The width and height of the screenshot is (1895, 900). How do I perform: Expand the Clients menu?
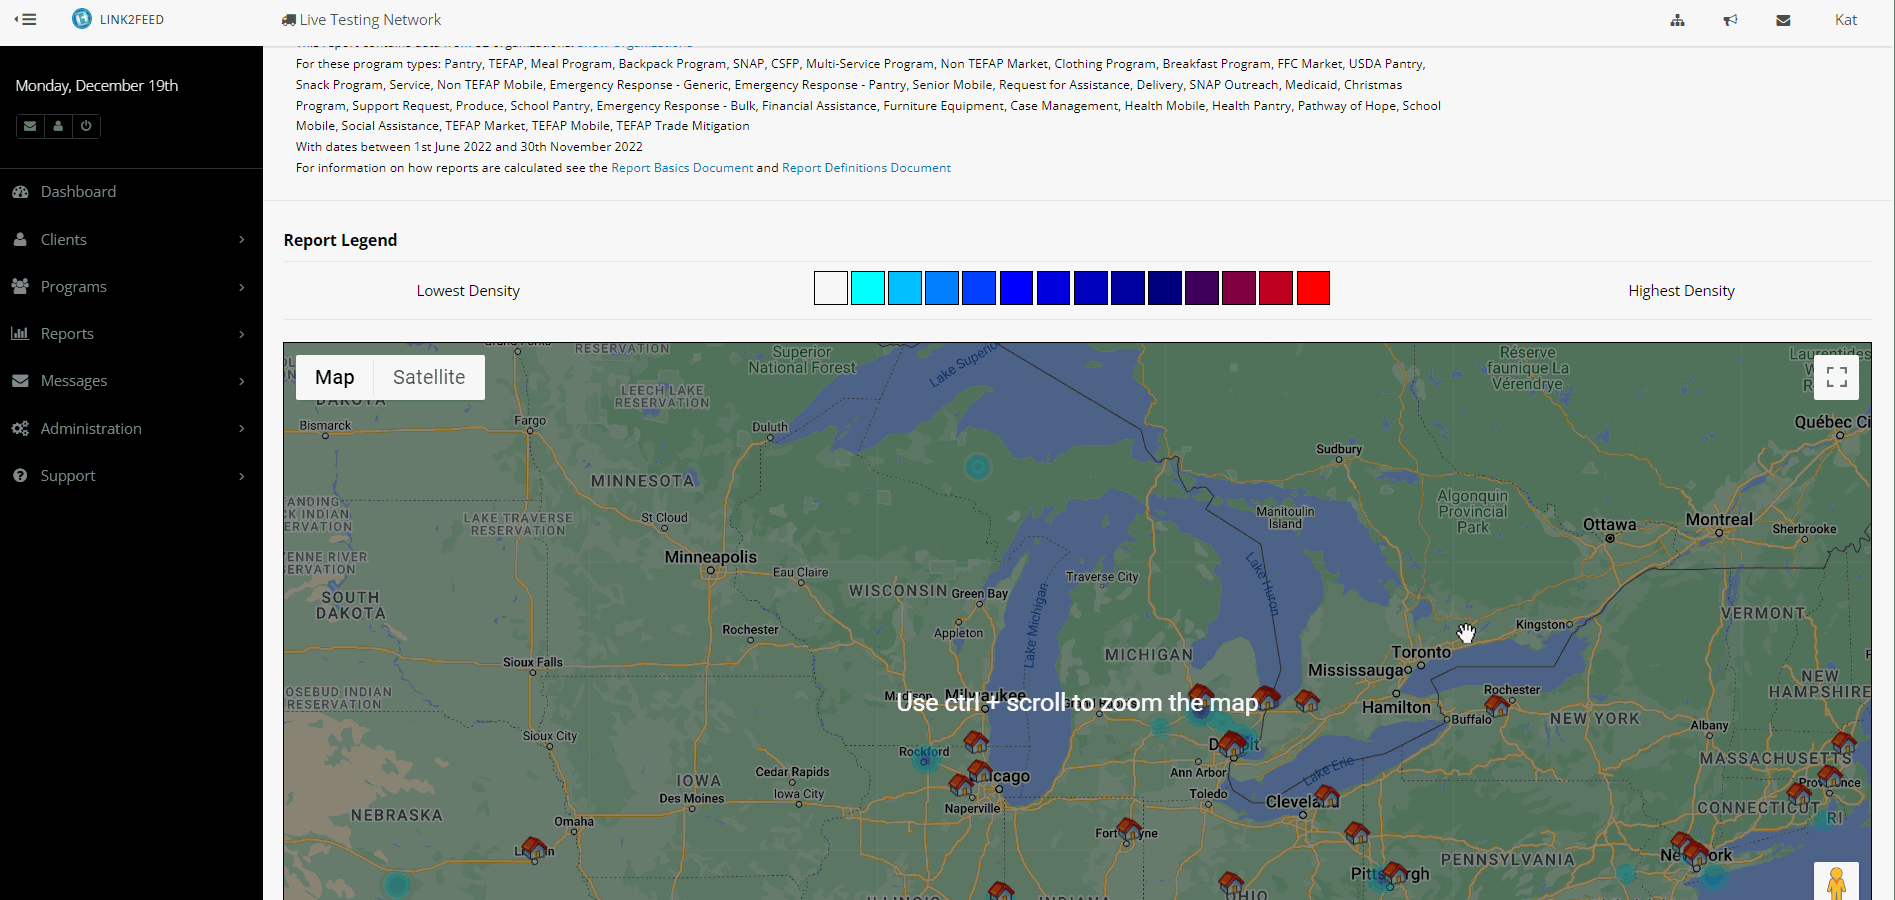(x=64, y=239)
